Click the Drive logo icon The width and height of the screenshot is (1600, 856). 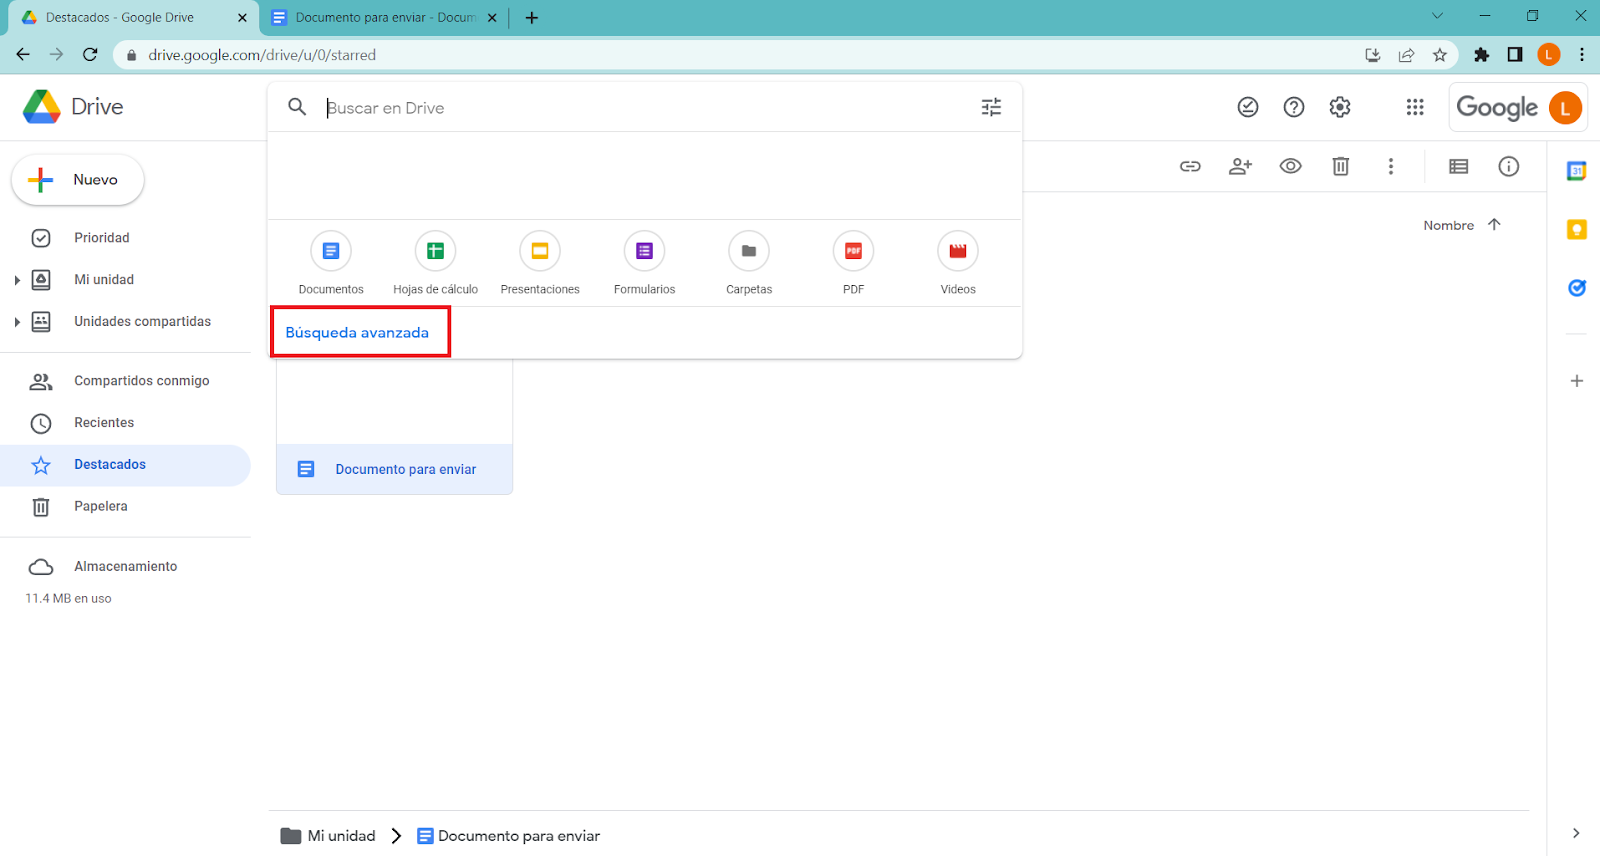[x=42, y=107]
